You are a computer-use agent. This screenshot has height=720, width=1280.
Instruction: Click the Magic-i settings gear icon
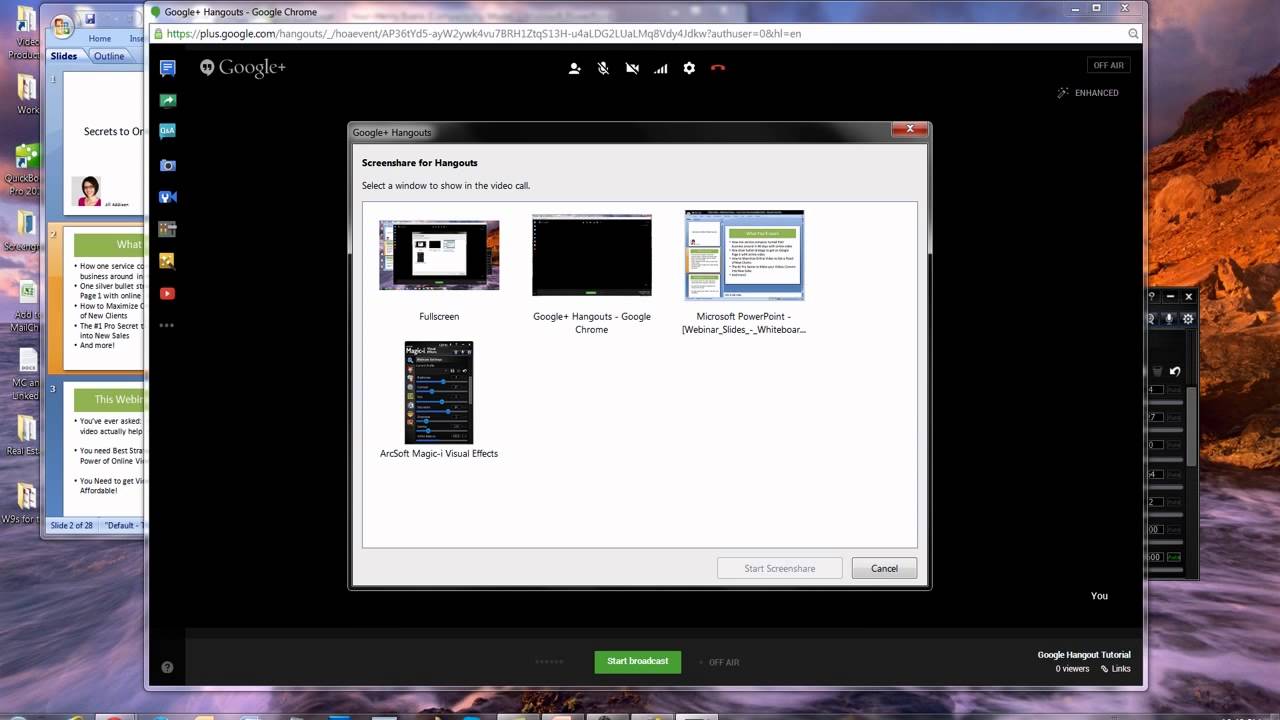coord(1188,319)
